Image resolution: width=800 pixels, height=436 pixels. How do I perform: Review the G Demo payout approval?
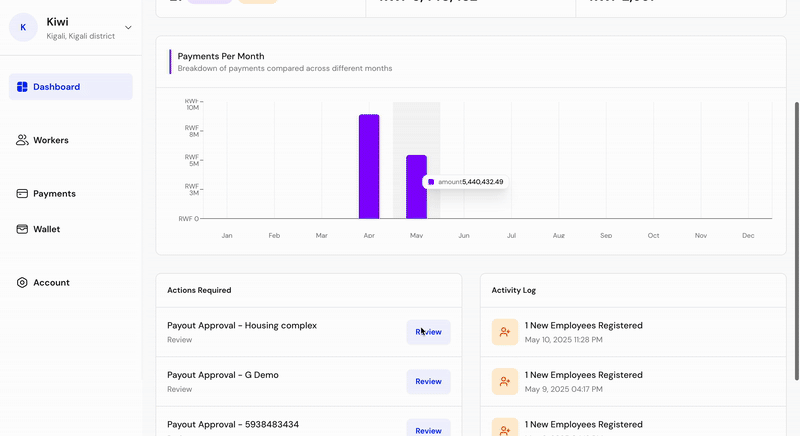[428, 381]
